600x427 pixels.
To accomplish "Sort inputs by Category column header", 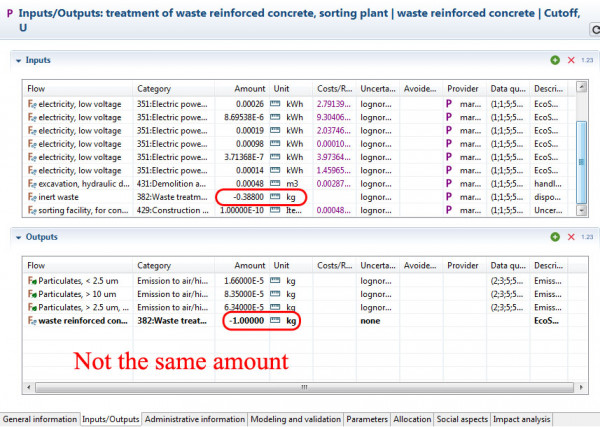I will click(x=173, y=89).
